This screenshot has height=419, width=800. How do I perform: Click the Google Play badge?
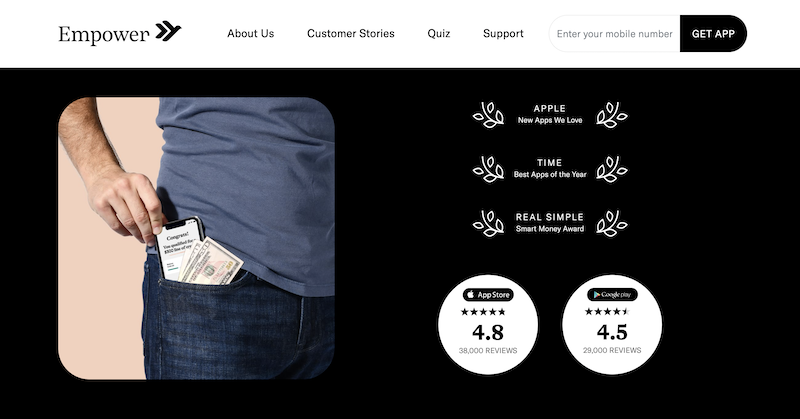(612, 294)
